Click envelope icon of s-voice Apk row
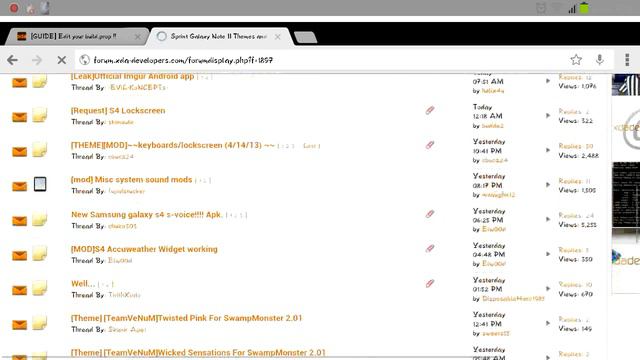The height and width of the screenshot is (360, 640). [19, 221]
